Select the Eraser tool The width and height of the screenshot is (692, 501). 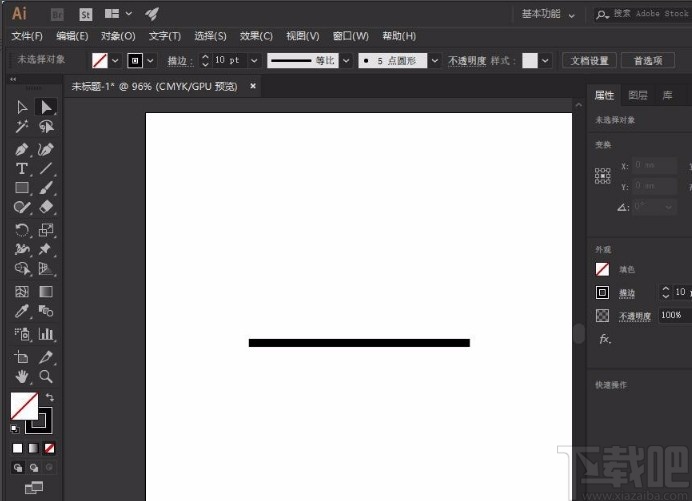(x=46, y=207)
